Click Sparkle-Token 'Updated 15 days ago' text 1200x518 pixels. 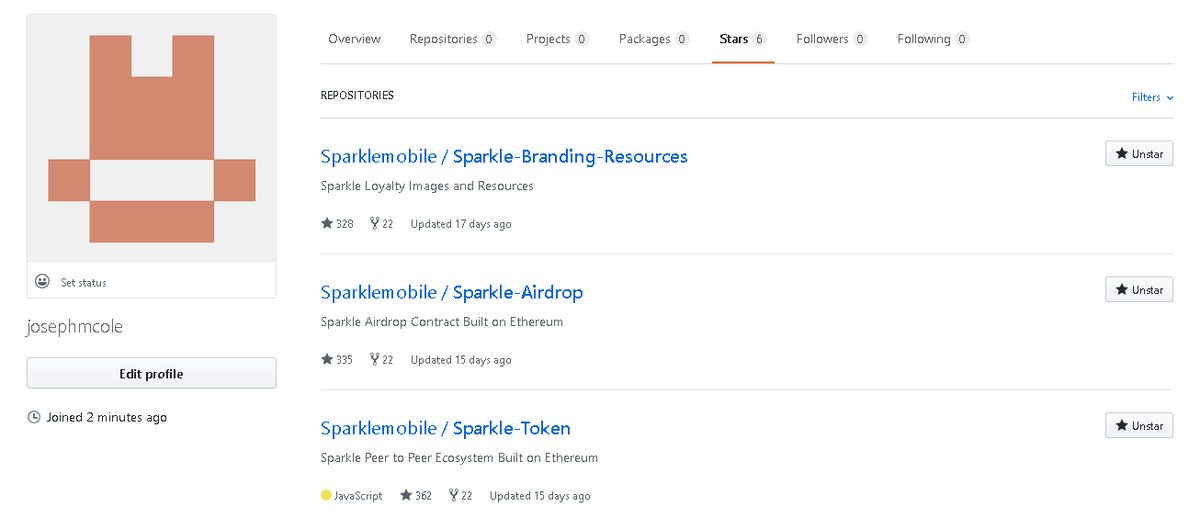click(x=540, y=496)
